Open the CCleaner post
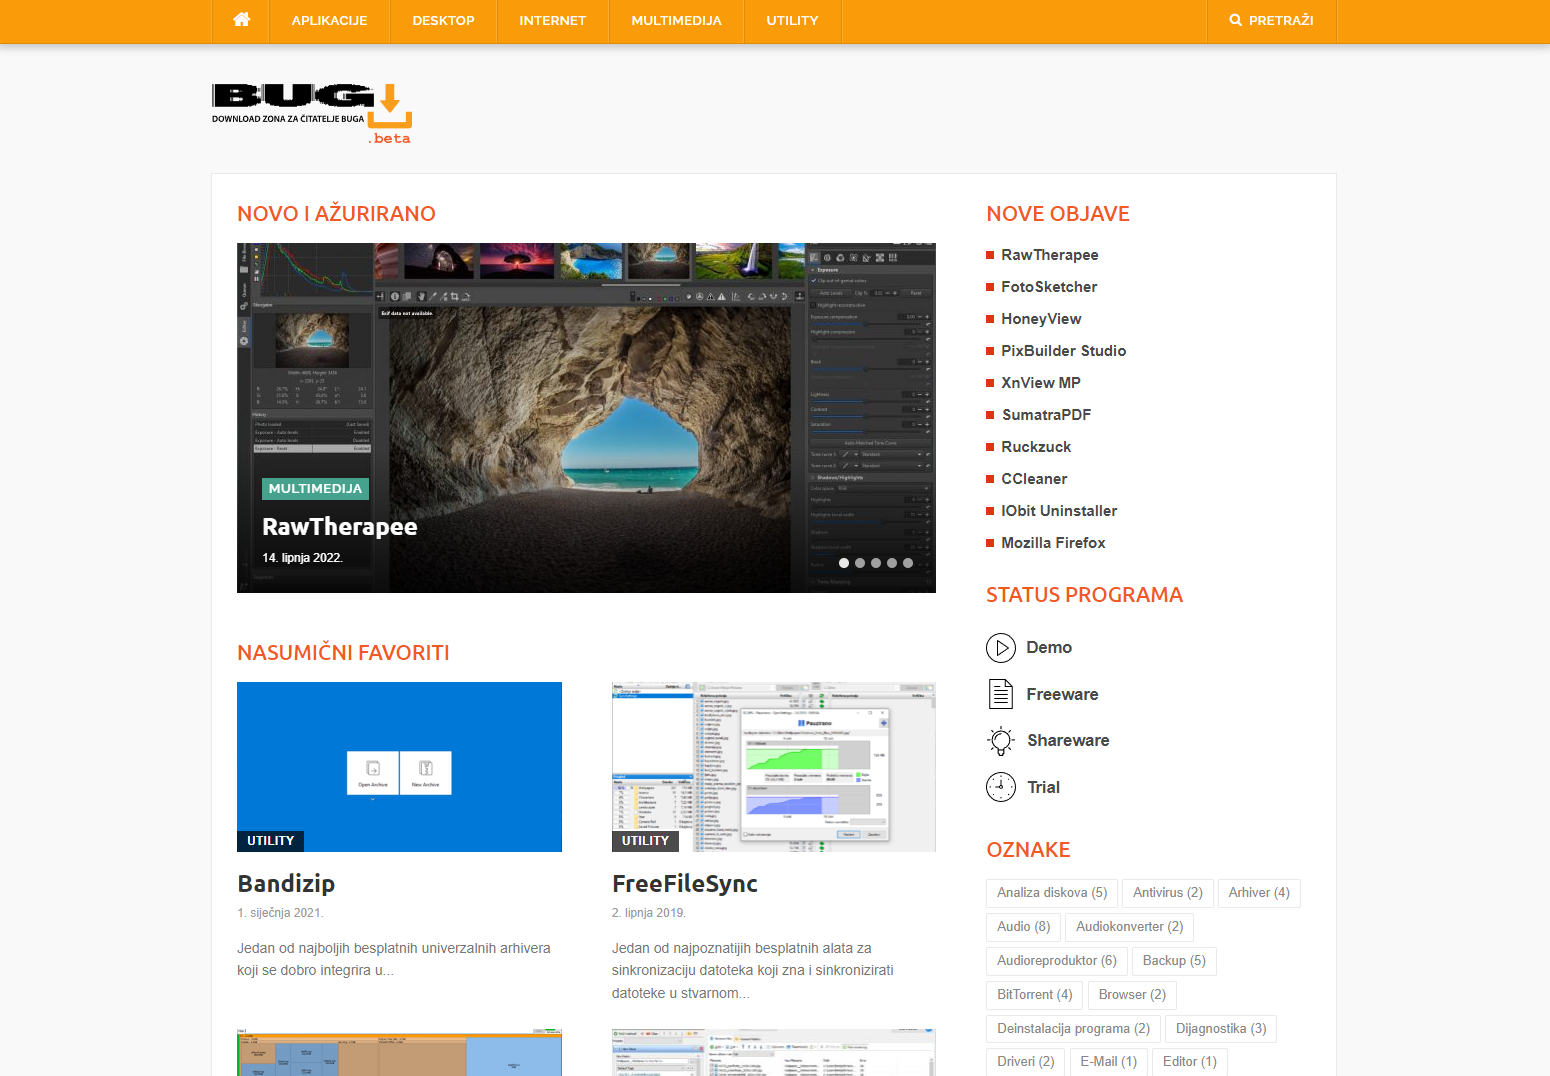The width and height of the screenshot is (1550, 1076). pos(1034,479)
